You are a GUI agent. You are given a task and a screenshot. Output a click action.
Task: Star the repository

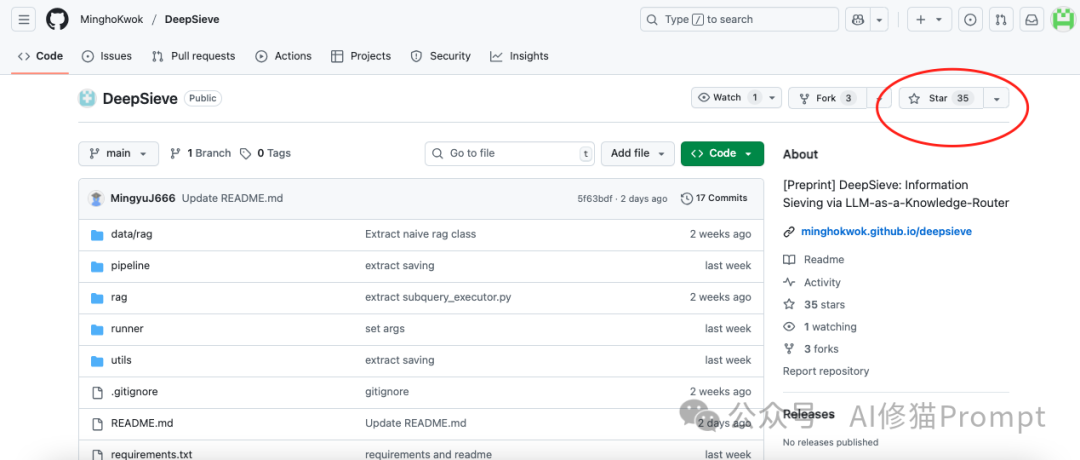click(941, 98)
